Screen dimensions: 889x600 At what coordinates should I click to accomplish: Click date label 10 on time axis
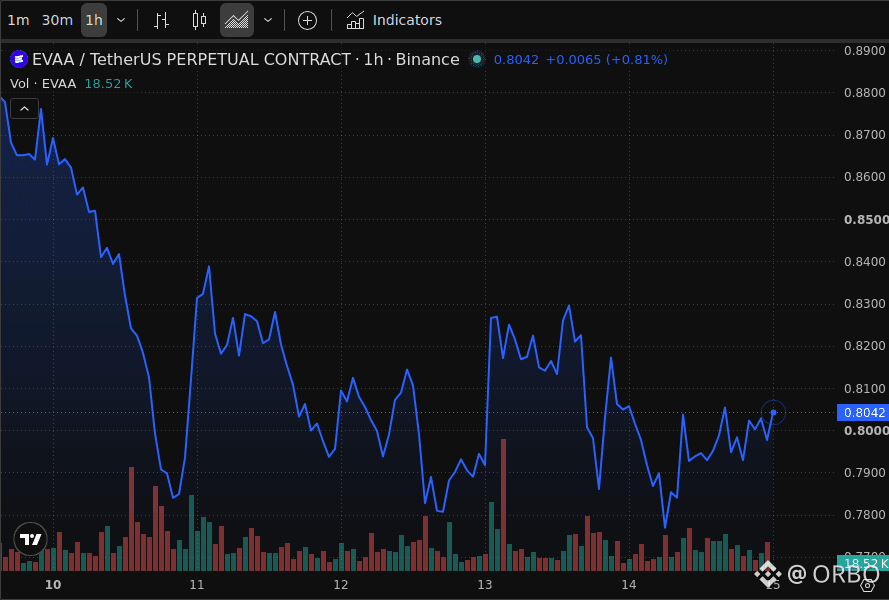[x=53, y=585]
